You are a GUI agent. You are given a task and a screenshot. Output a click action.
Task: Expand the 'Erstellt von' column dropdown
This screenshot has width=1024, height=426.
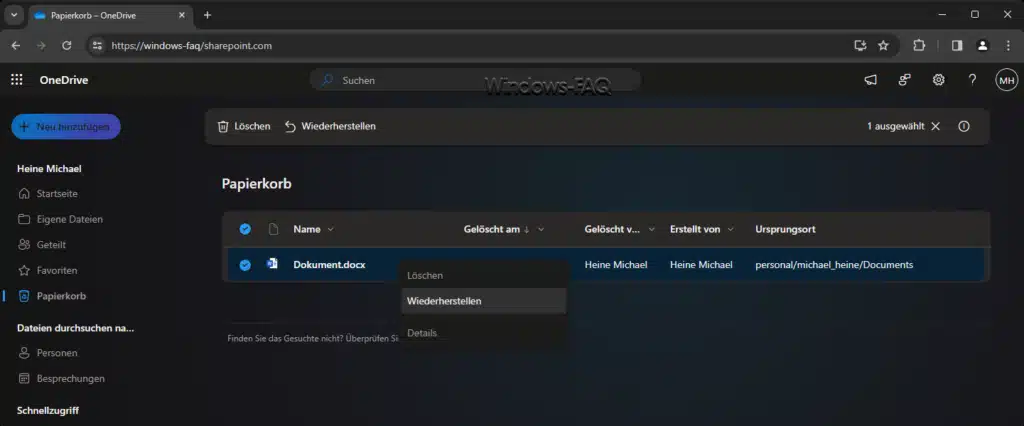(730, 229)
